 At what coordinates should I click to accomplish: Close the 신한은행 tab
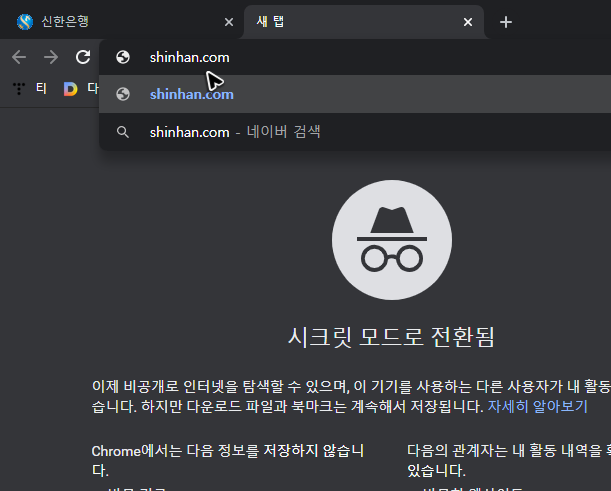click(229, 22)
